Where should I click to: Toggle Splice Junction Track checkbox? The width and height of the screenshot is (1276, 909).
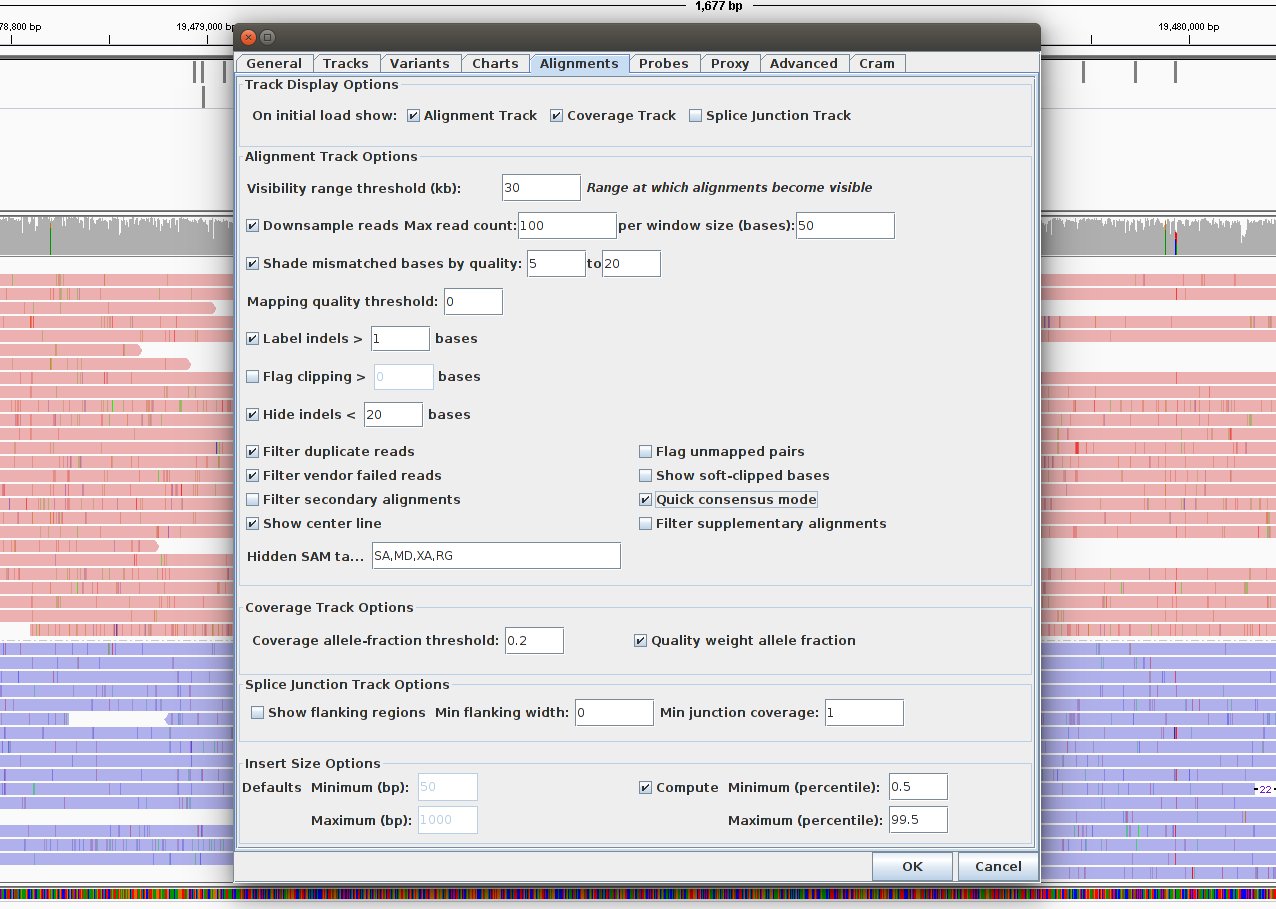[x=696, y=116]
